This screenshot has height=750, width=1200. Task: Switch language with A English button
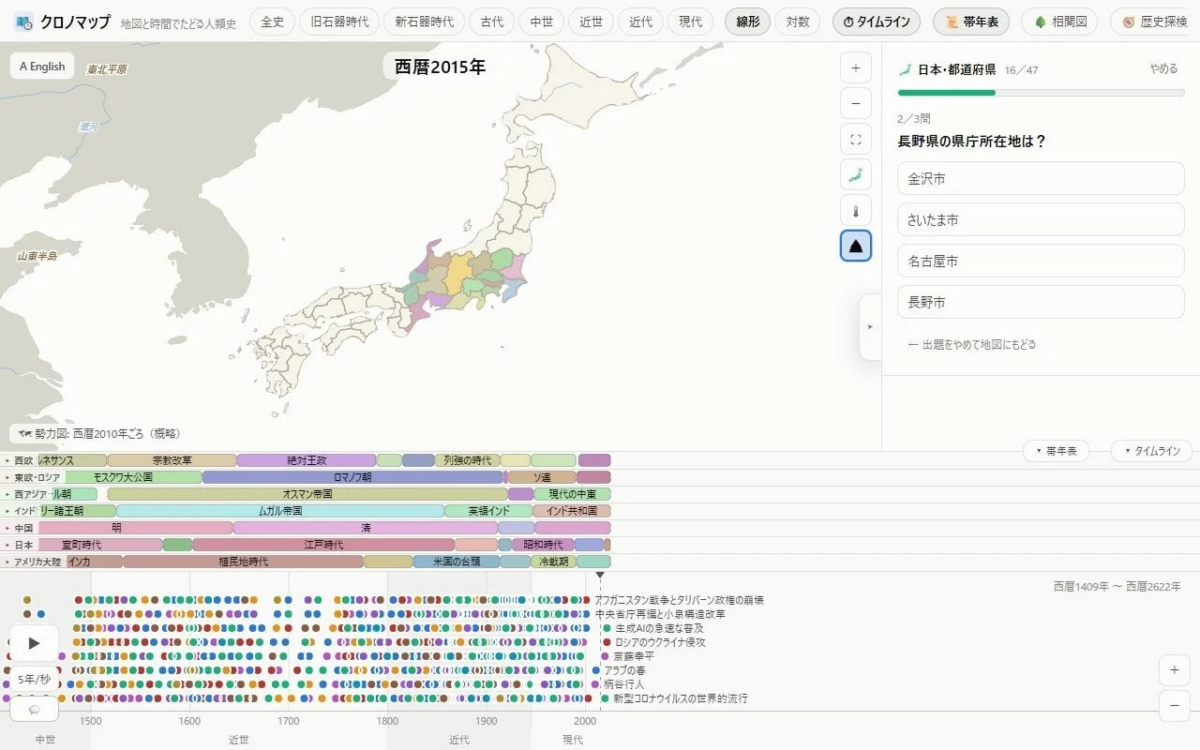(42, 66)
